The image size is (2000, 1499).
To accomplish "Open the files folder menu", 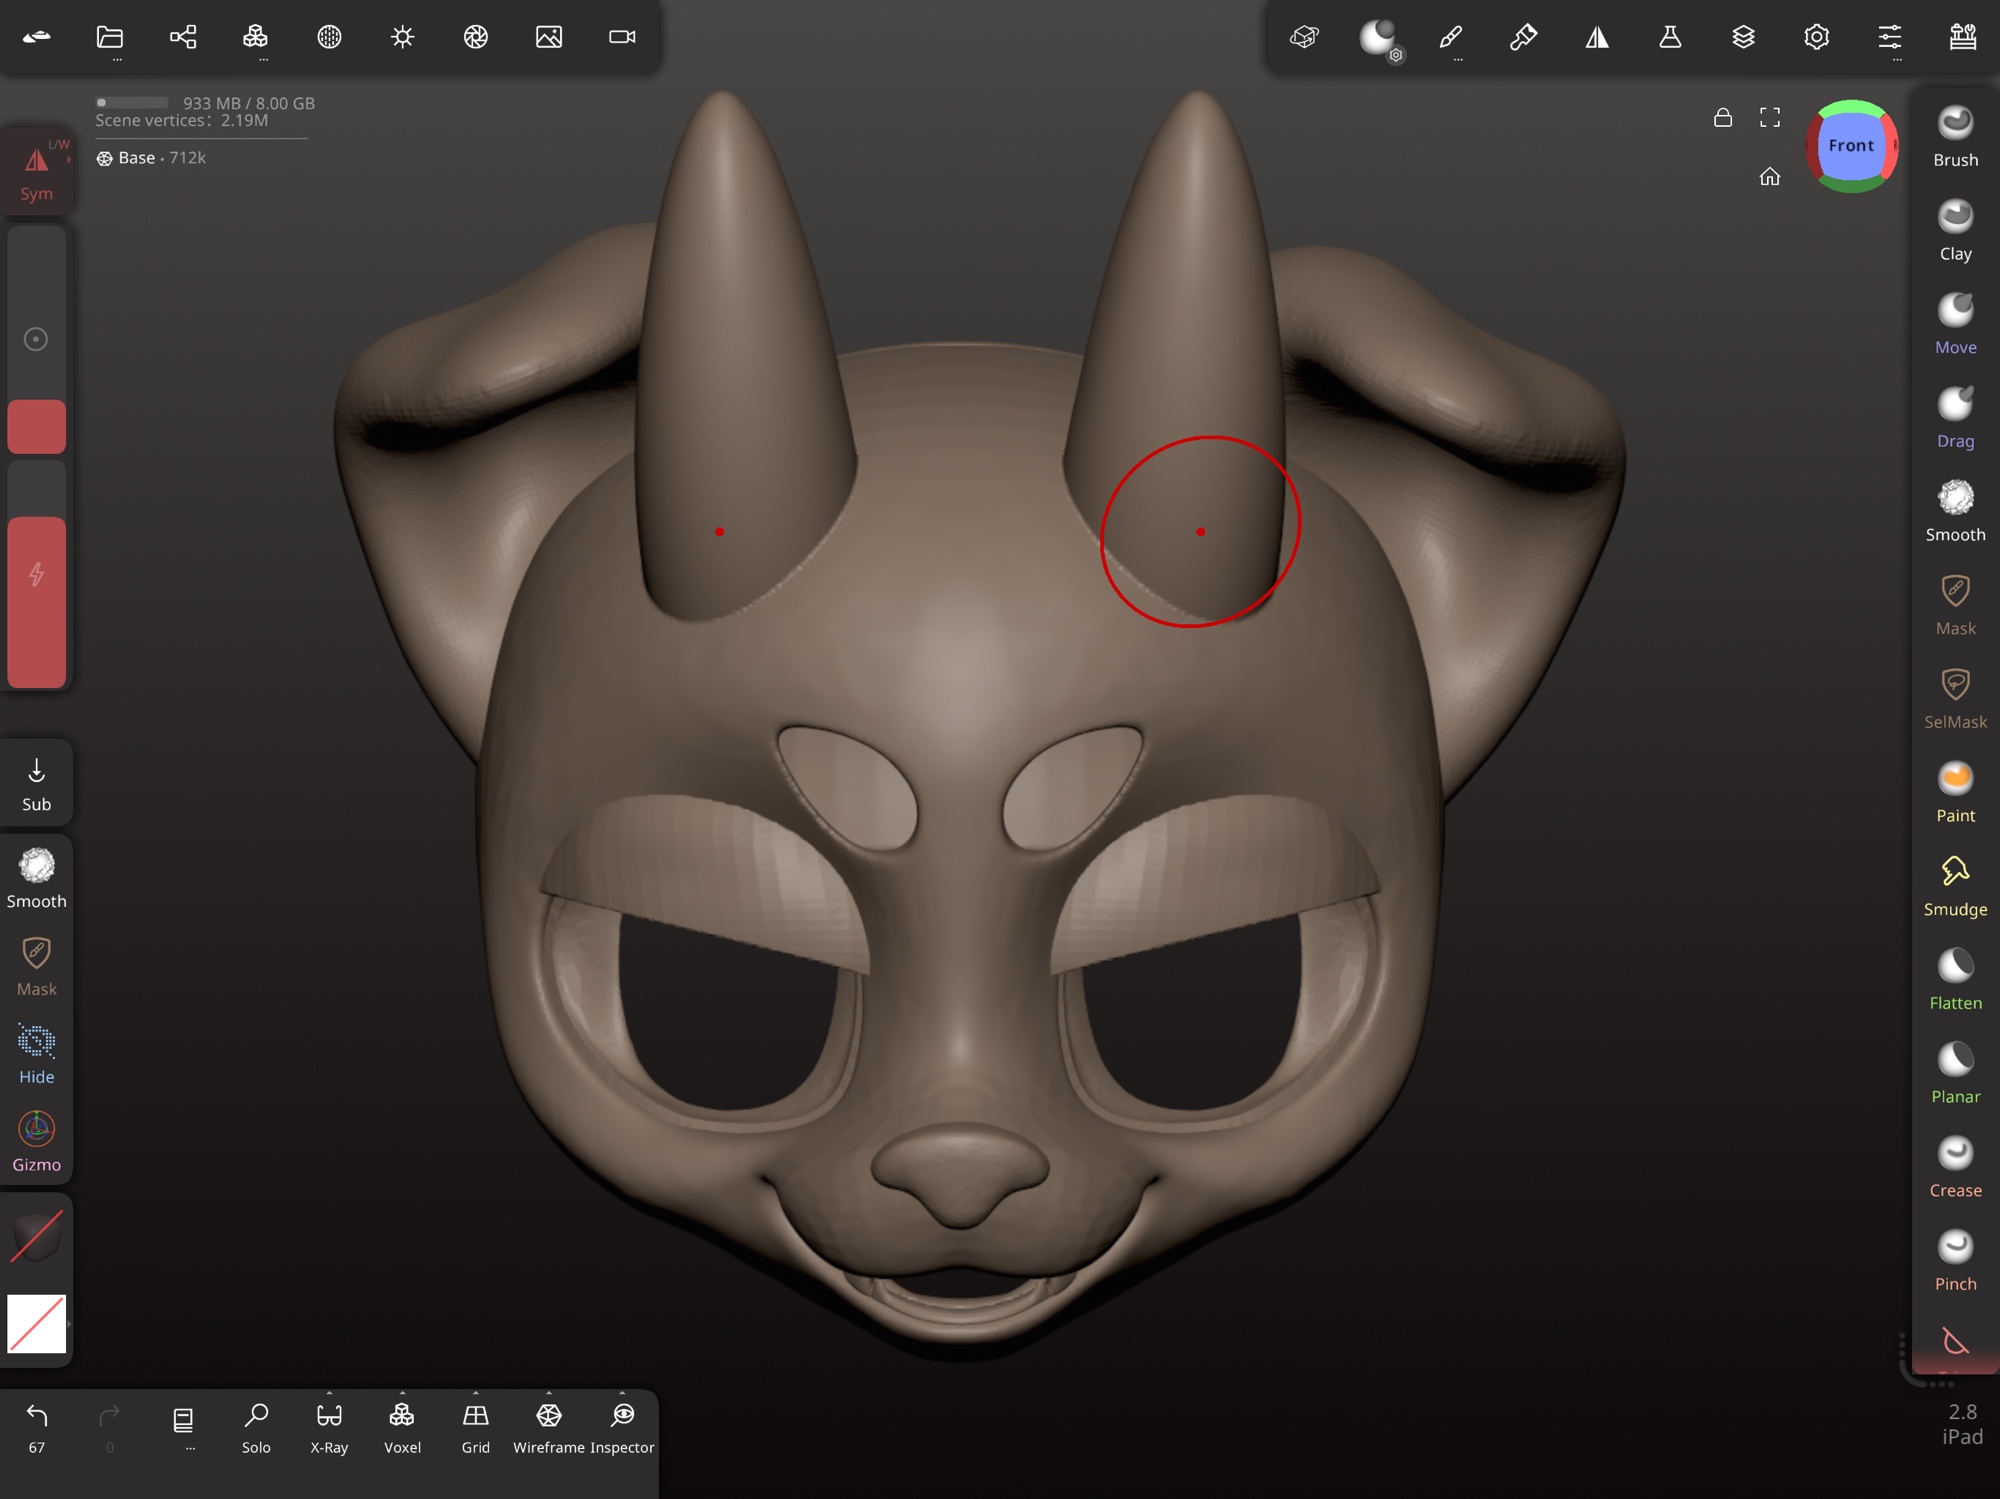I will tap(110, 38).
